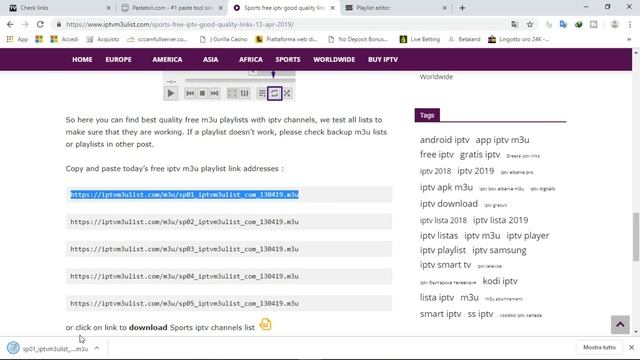640x360 pixels.
Task: Open the WORLDWIDE menu item
Action: (x=334, y=60)
